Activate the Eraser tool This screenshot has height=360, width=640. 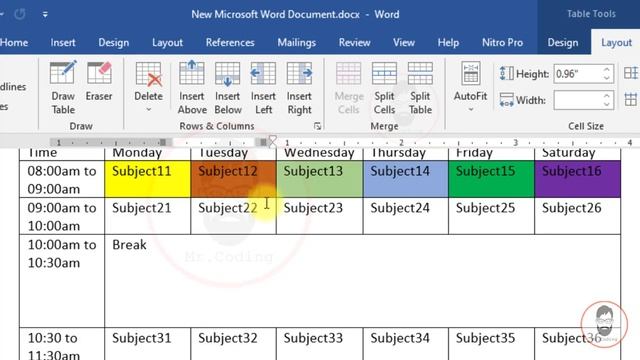[x=99, y=82]
